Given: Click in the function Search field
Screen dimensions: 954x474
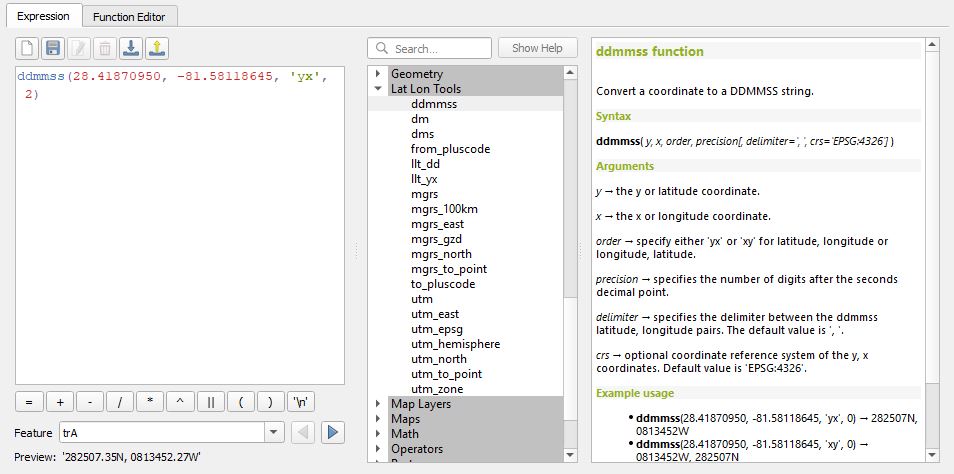Looking at the screenshot, I should coord(430,48).
